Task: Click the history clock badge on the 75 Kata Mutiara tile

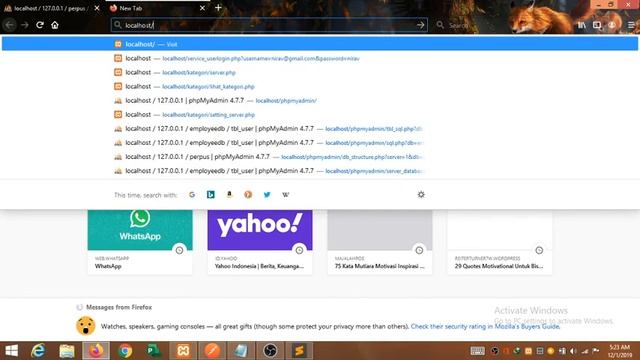Action: click(419, 250)
